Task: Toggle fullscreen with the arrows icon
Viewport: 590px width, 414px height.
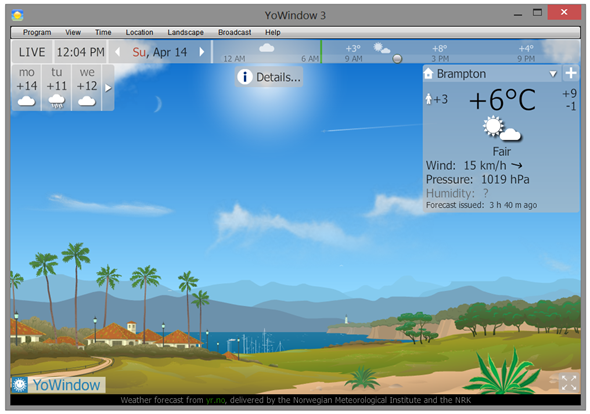Action: (x=569, y=383)
